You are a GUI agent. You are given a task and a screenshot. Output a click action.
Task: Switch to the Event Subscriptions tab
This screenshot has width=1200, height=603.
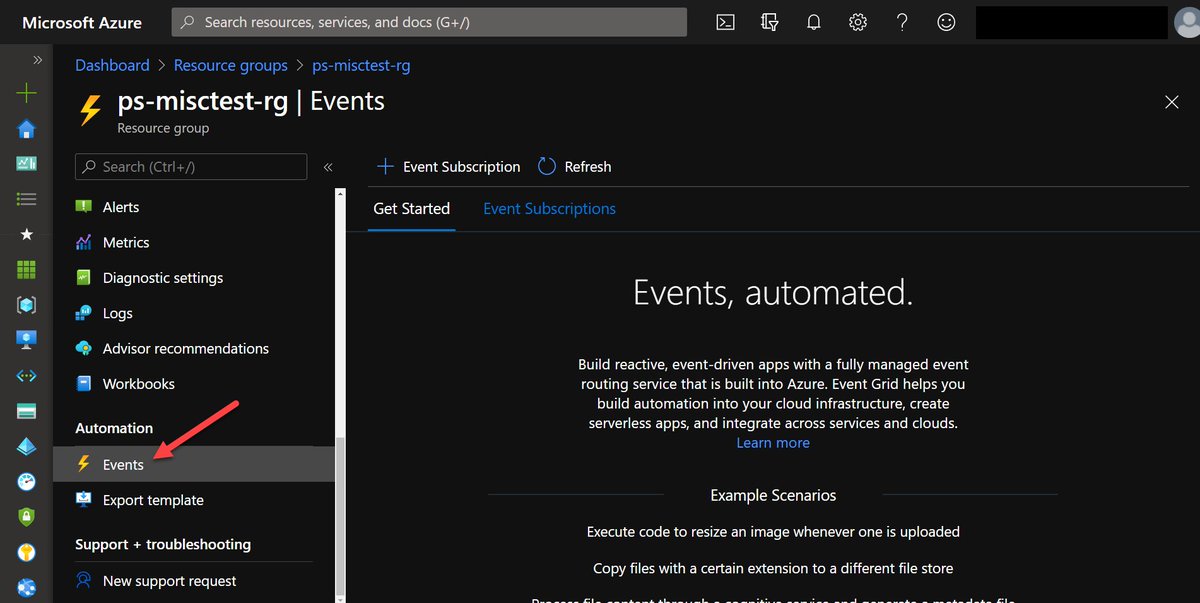coord(549,209)
